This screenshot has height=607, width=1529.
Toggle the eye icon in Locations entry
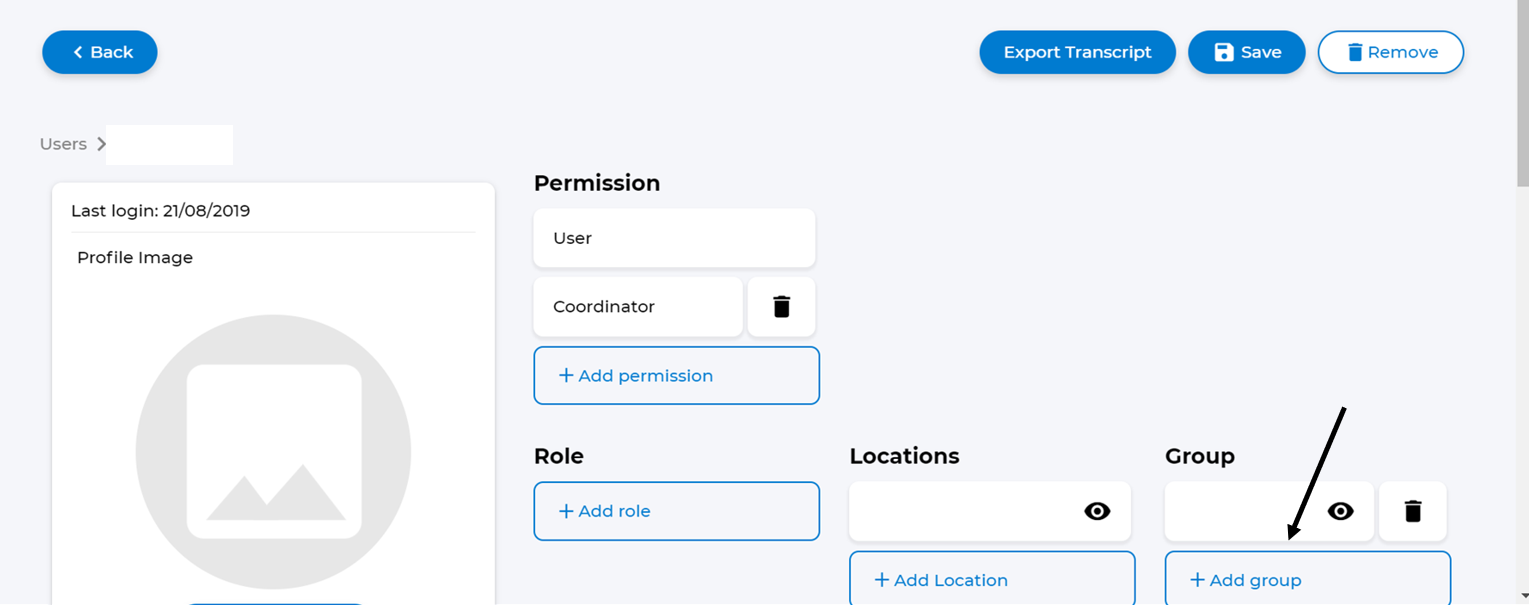coord(1097,511)
